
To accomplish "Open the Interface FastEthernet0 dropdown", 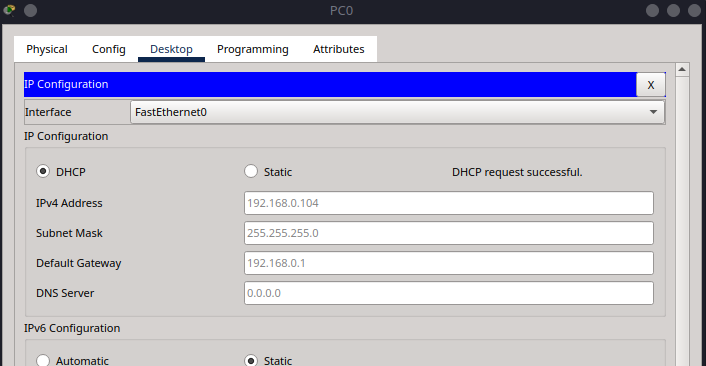I will 397,112.
